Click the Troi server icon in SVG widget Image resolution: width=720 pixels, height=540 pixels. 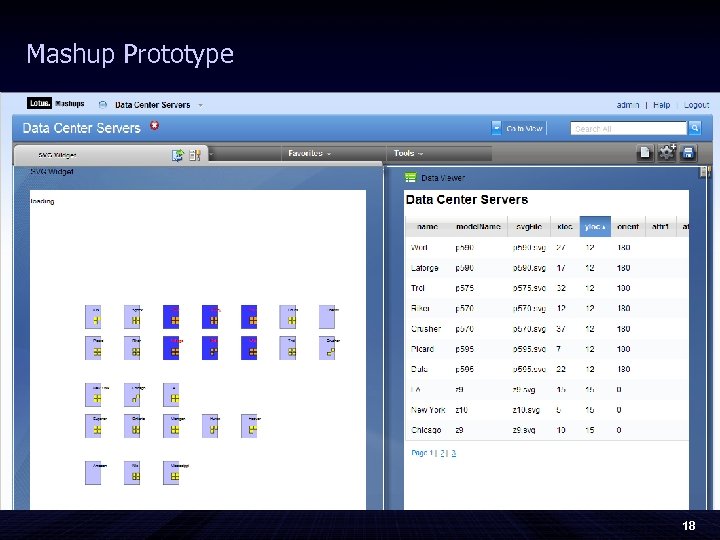[x=288, y=348]
